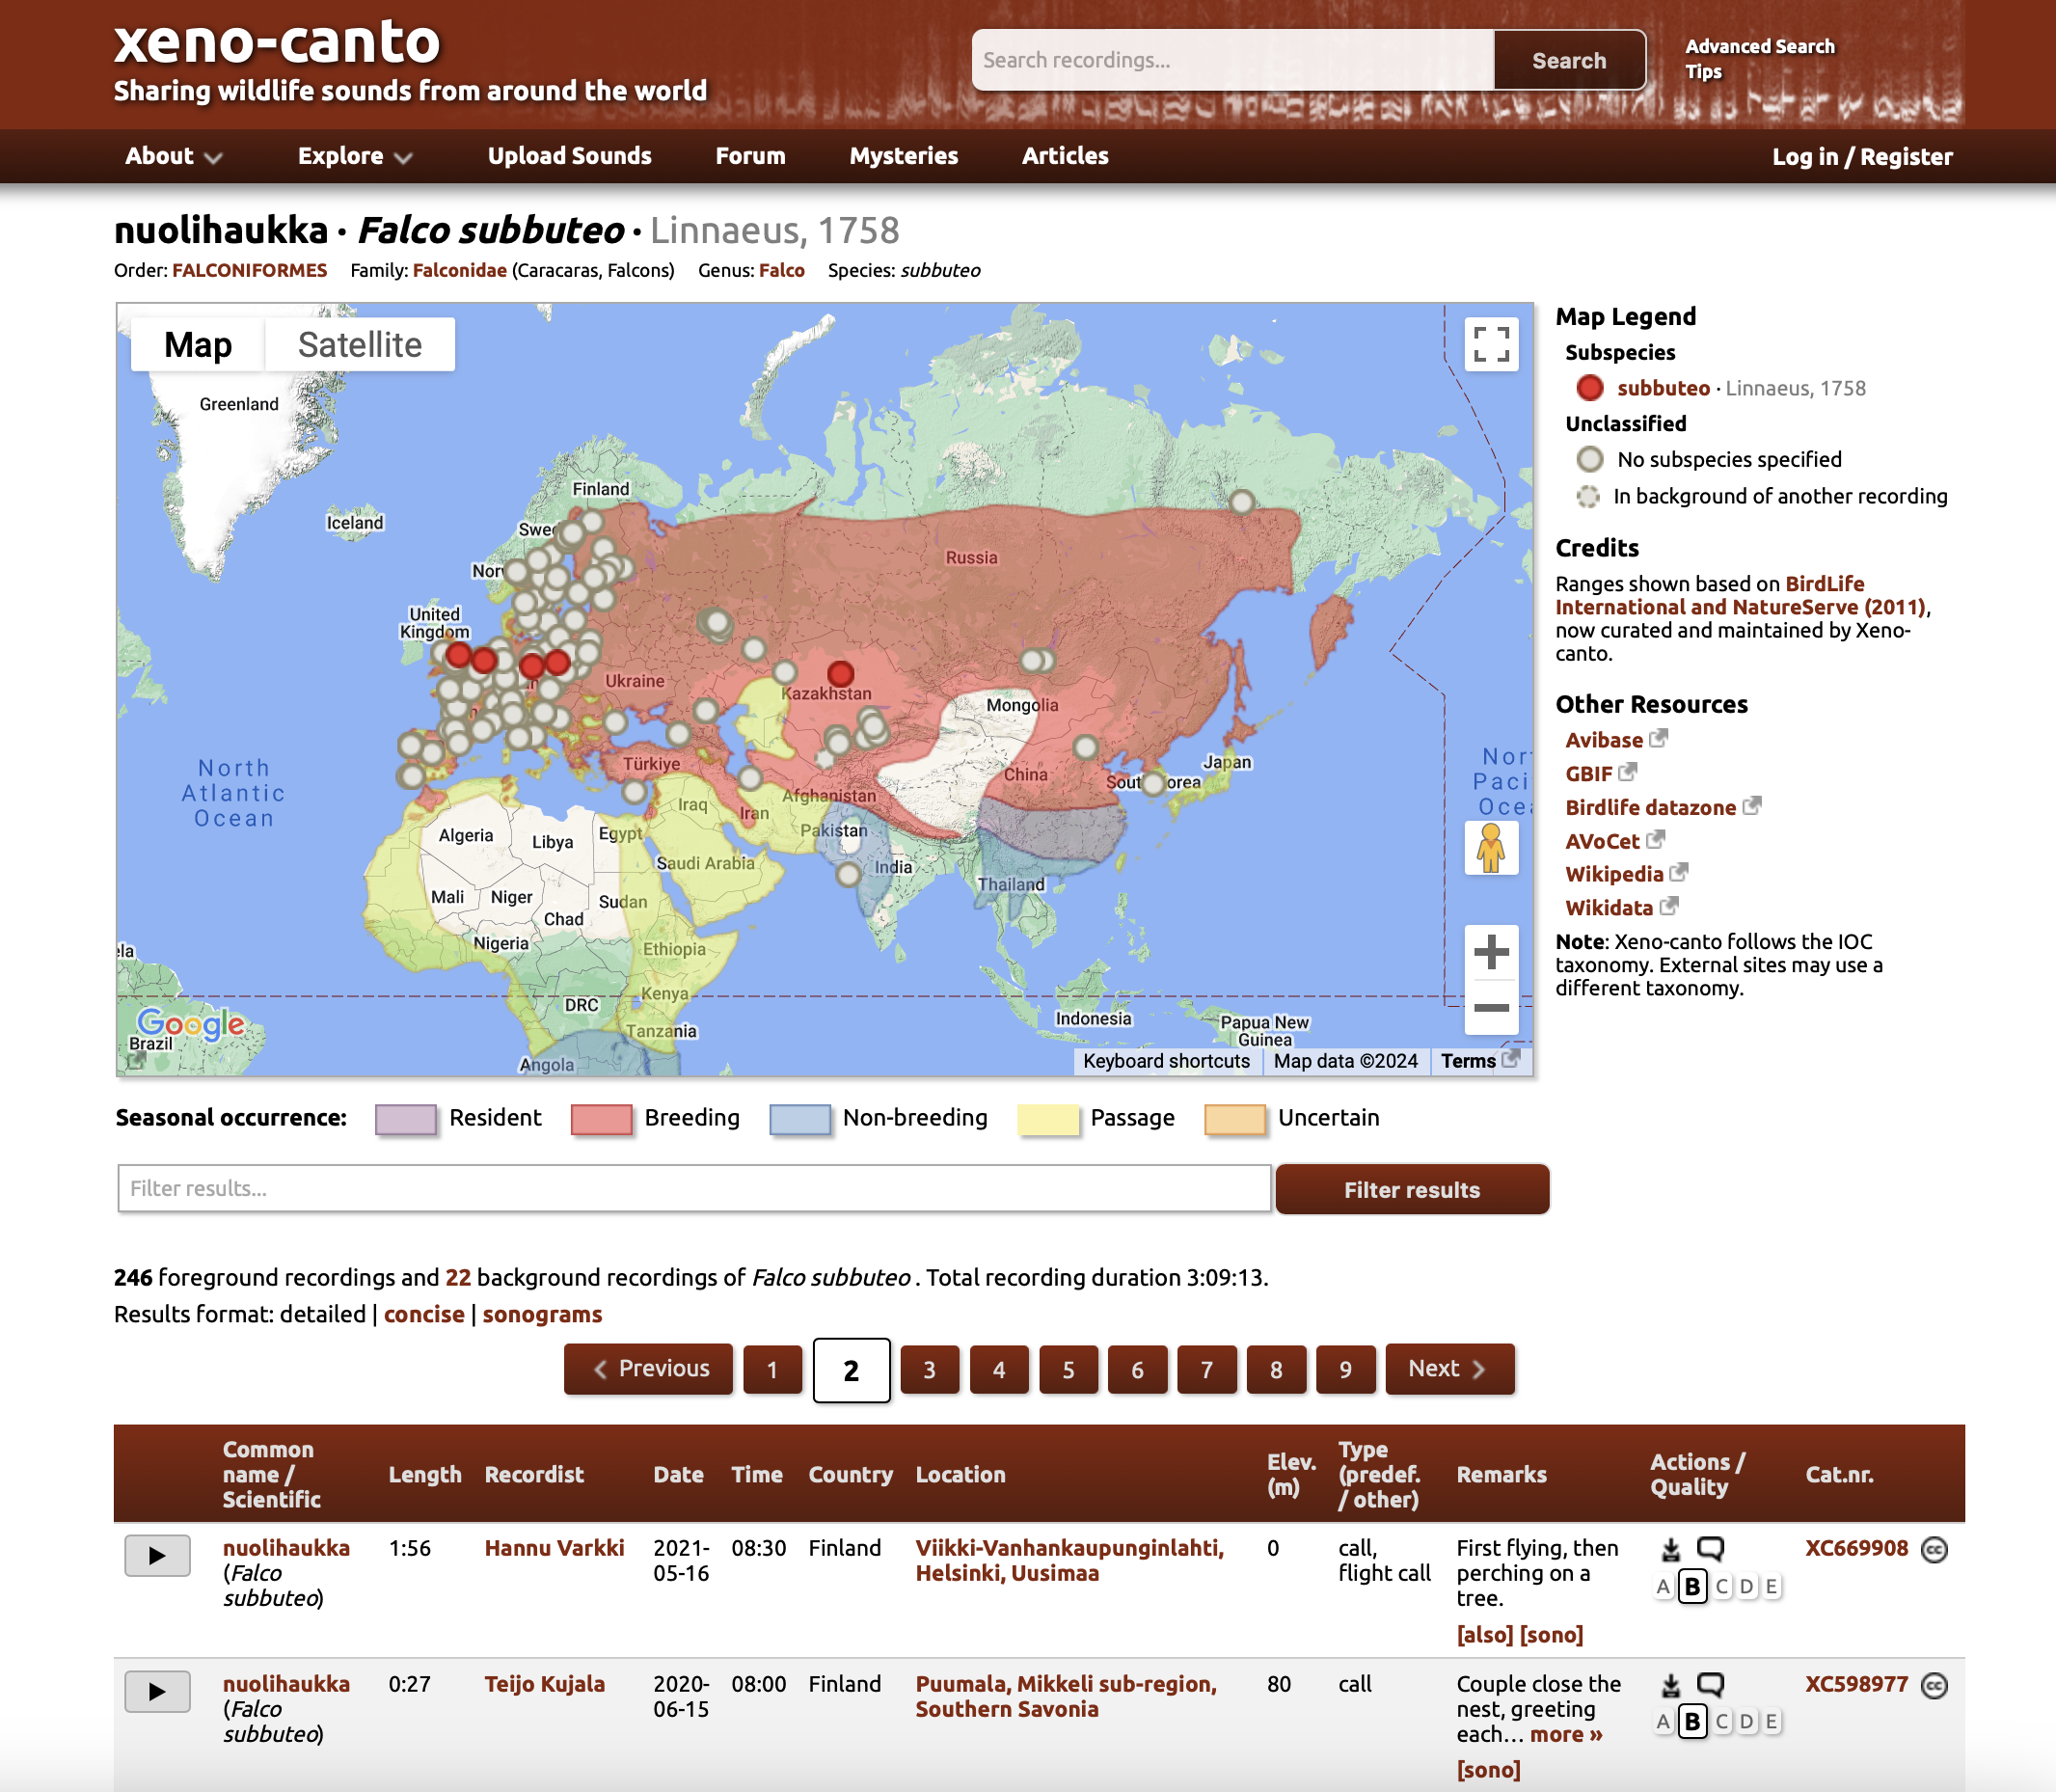Select quality rating C for XC598977
Screen dimensions: 2056x1792
[1722, 1721]
